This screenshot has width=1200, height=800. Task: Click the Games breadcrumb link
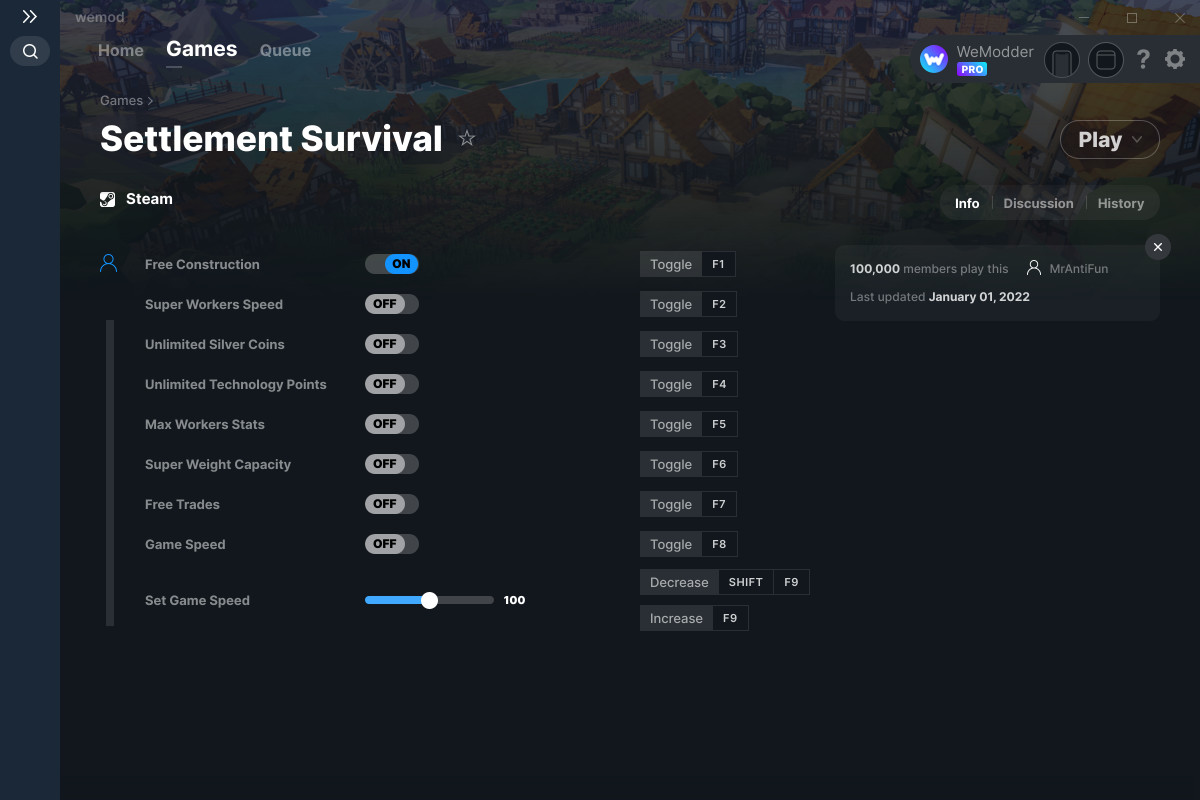(x=121, y=100)
